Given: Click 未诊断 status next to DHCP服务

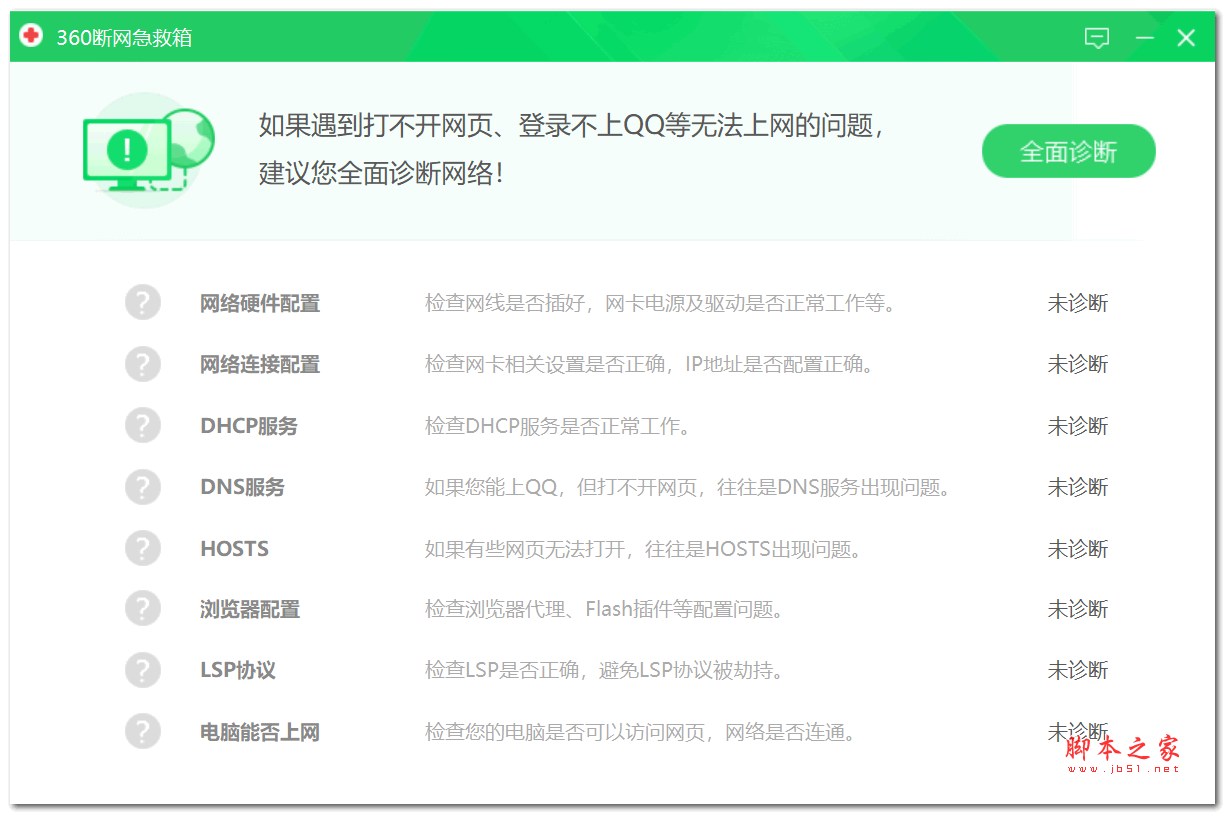Looking at the screenshot, I should tap(1078, 425).
